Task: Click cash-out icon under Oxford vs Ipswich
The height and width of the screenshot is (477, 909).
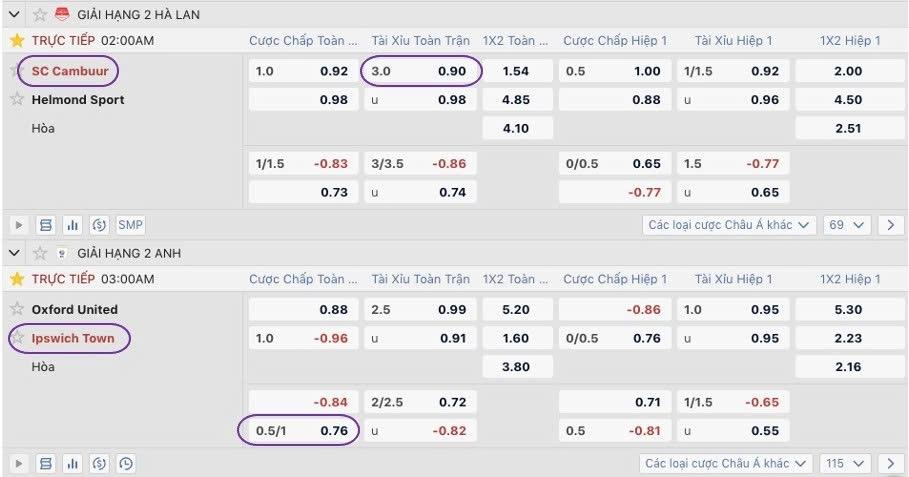Action: [x=98, y=464]
